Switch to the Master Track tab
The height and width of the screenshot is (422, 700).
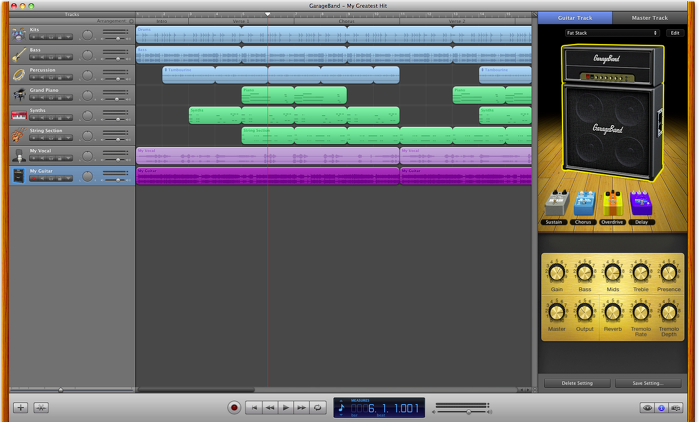[x=650, y=18]
